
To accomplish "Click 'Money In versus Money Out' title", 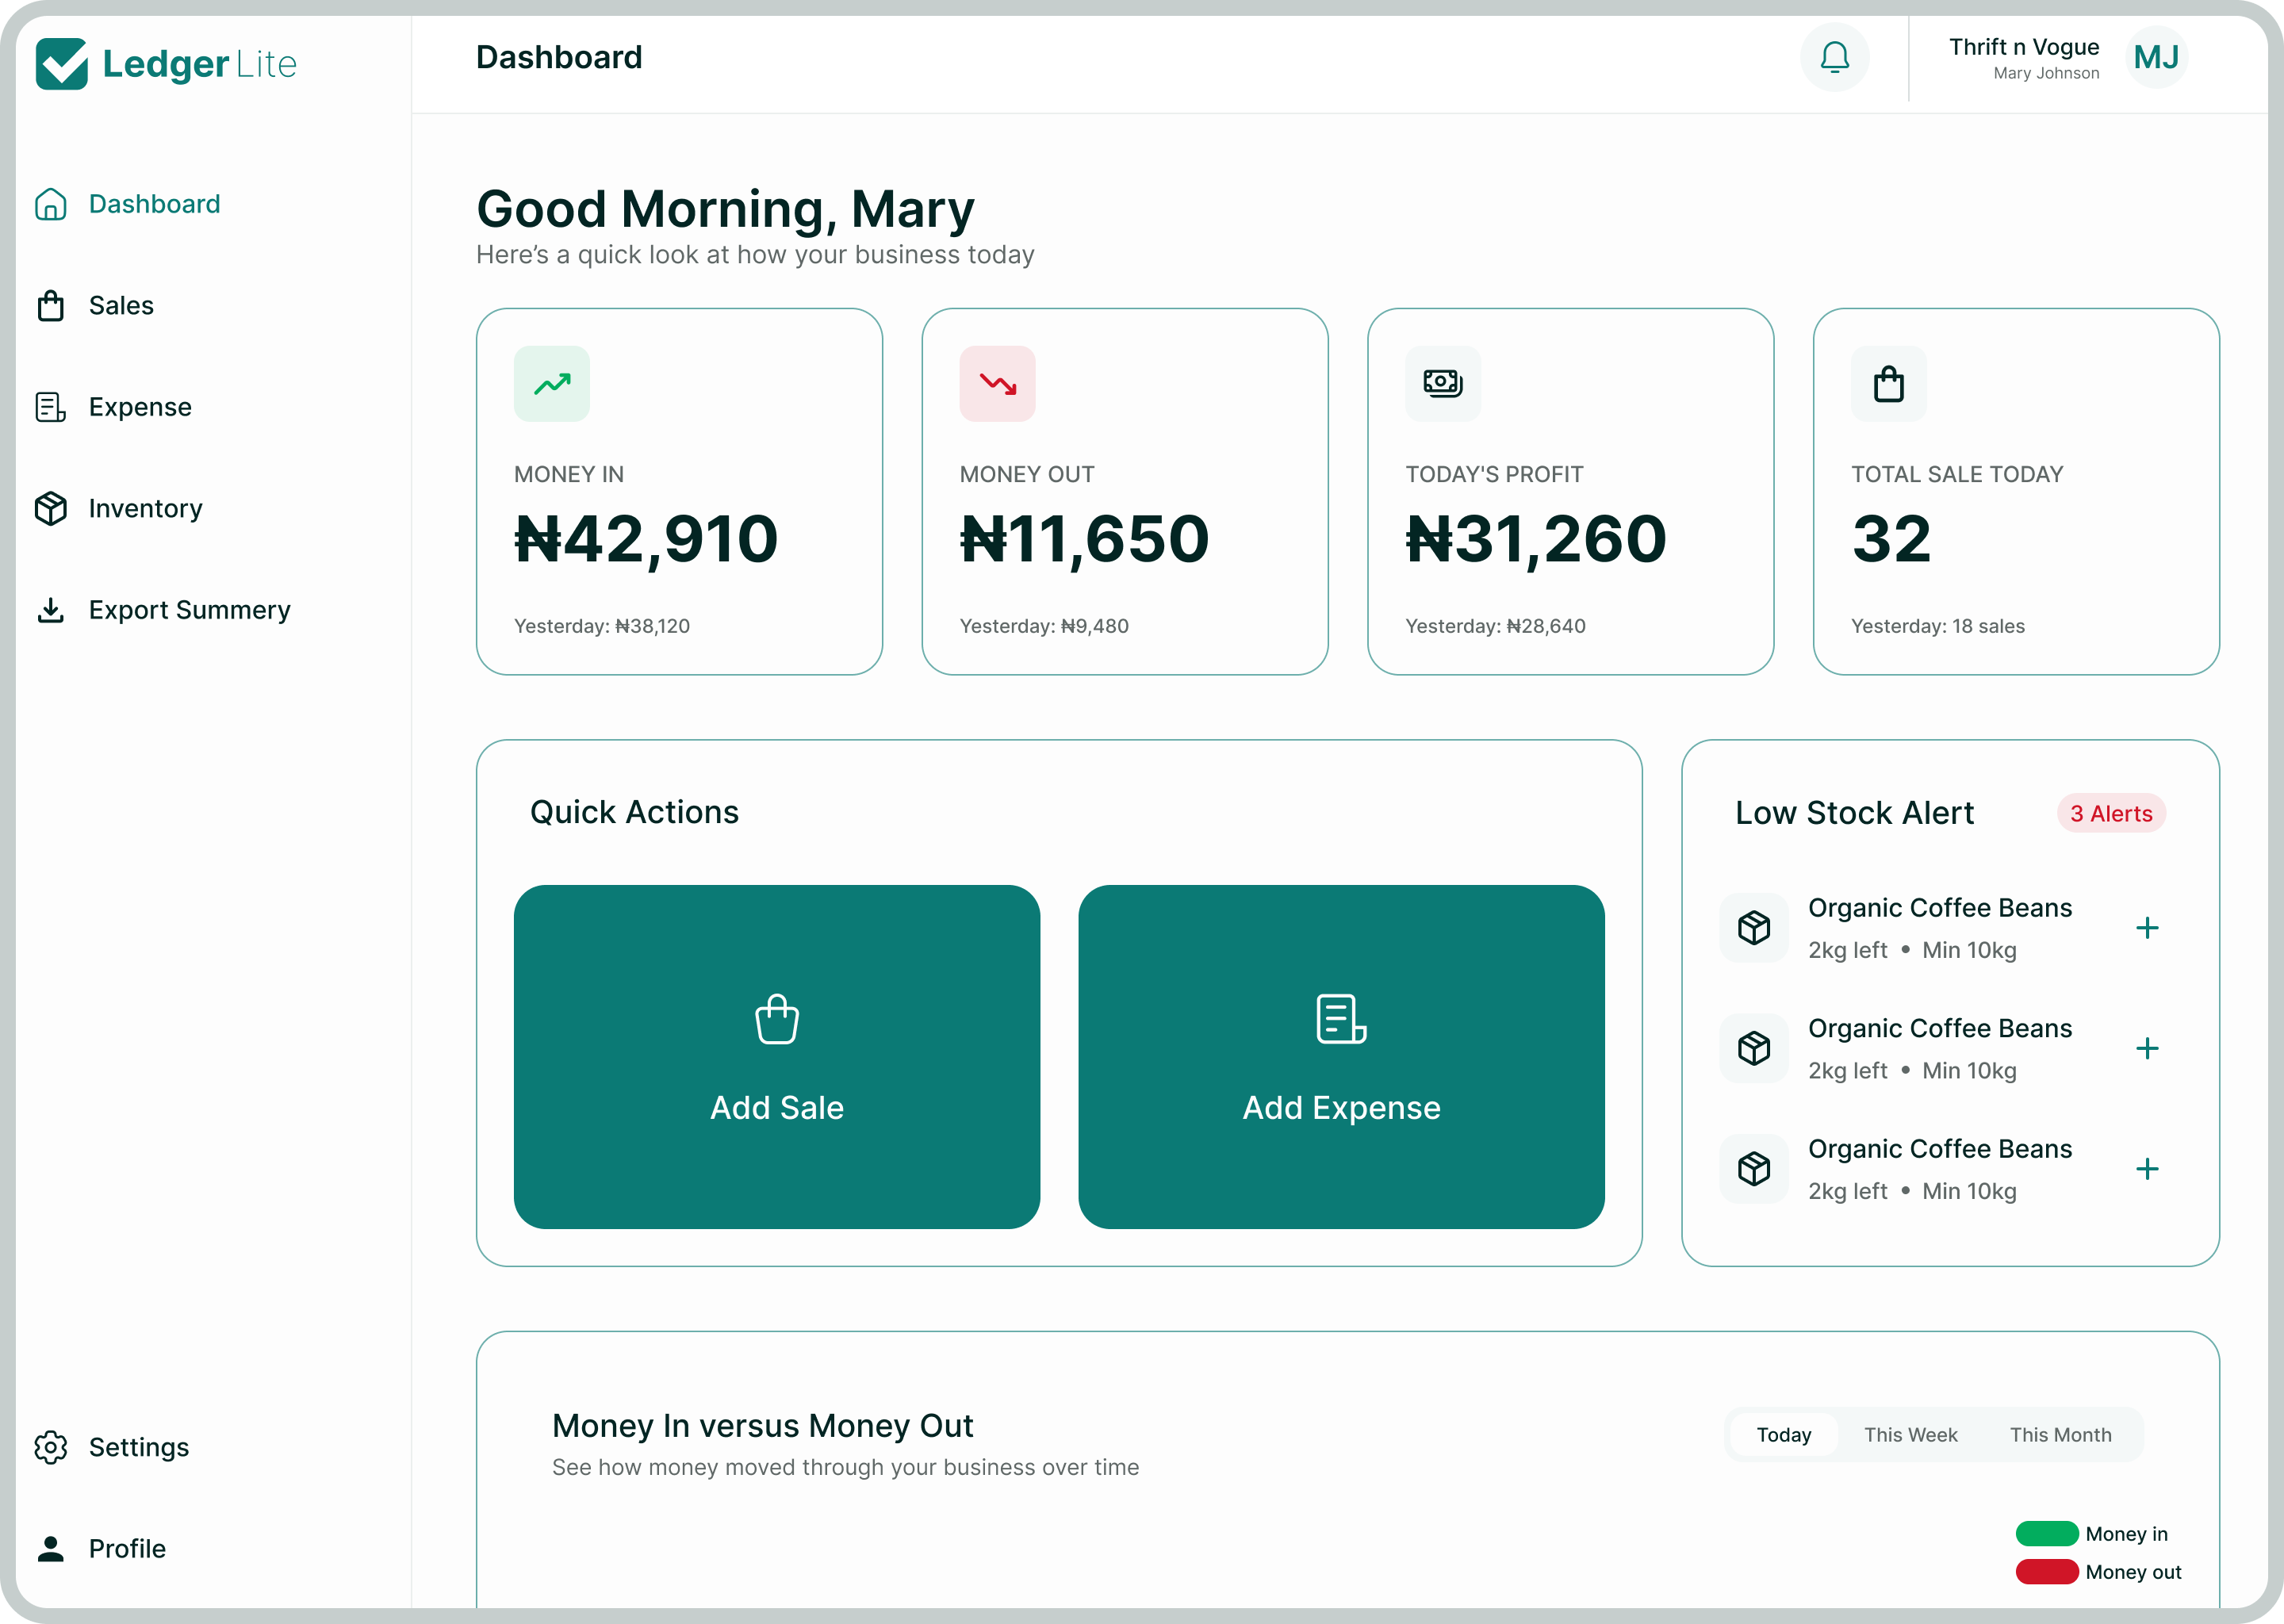I will click(x=762, y=1425).
